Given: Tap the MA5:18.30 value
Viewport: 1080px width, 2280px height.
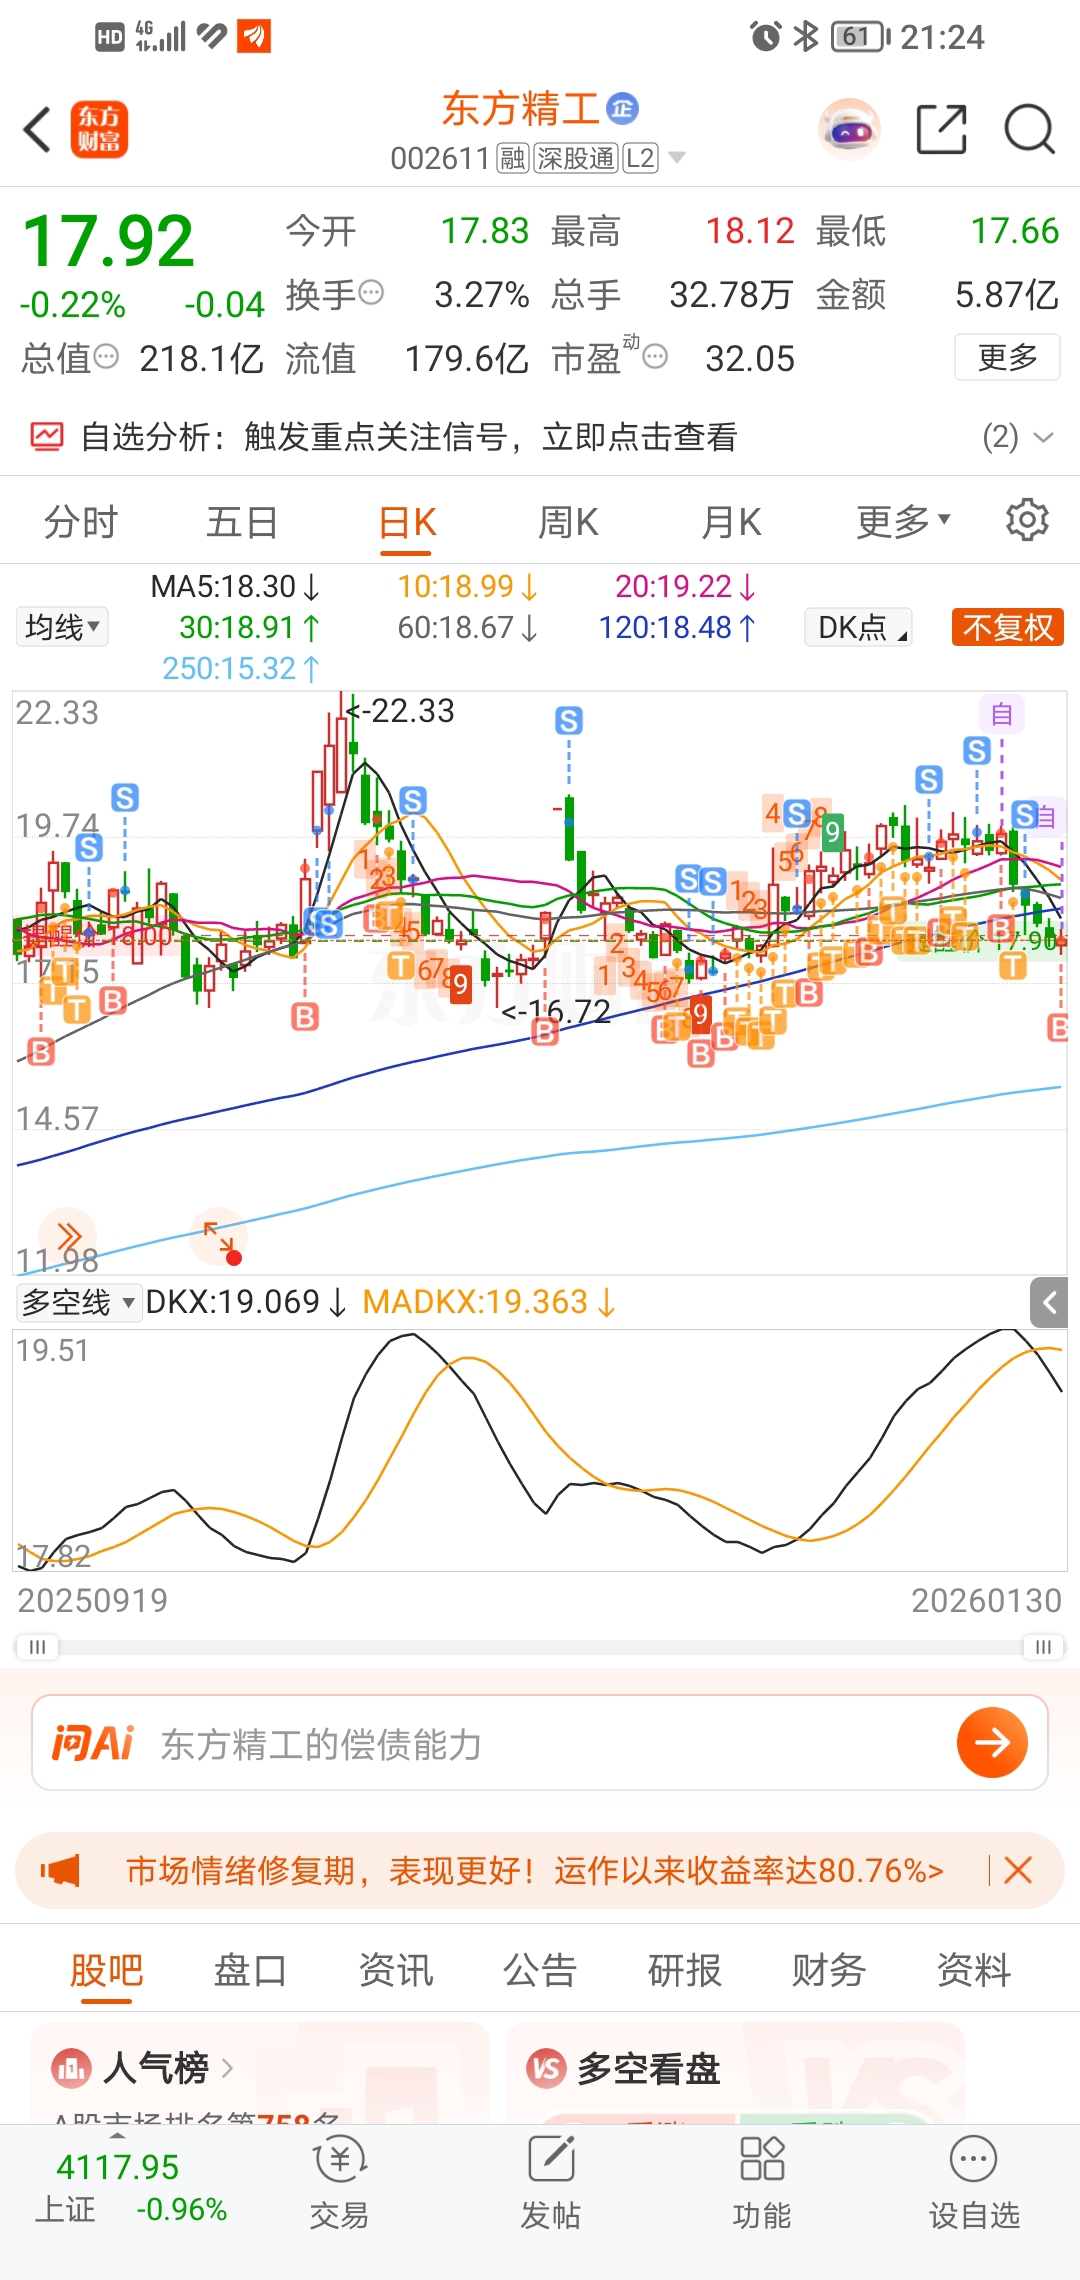Looking at the screenshot, I should 235,586.
